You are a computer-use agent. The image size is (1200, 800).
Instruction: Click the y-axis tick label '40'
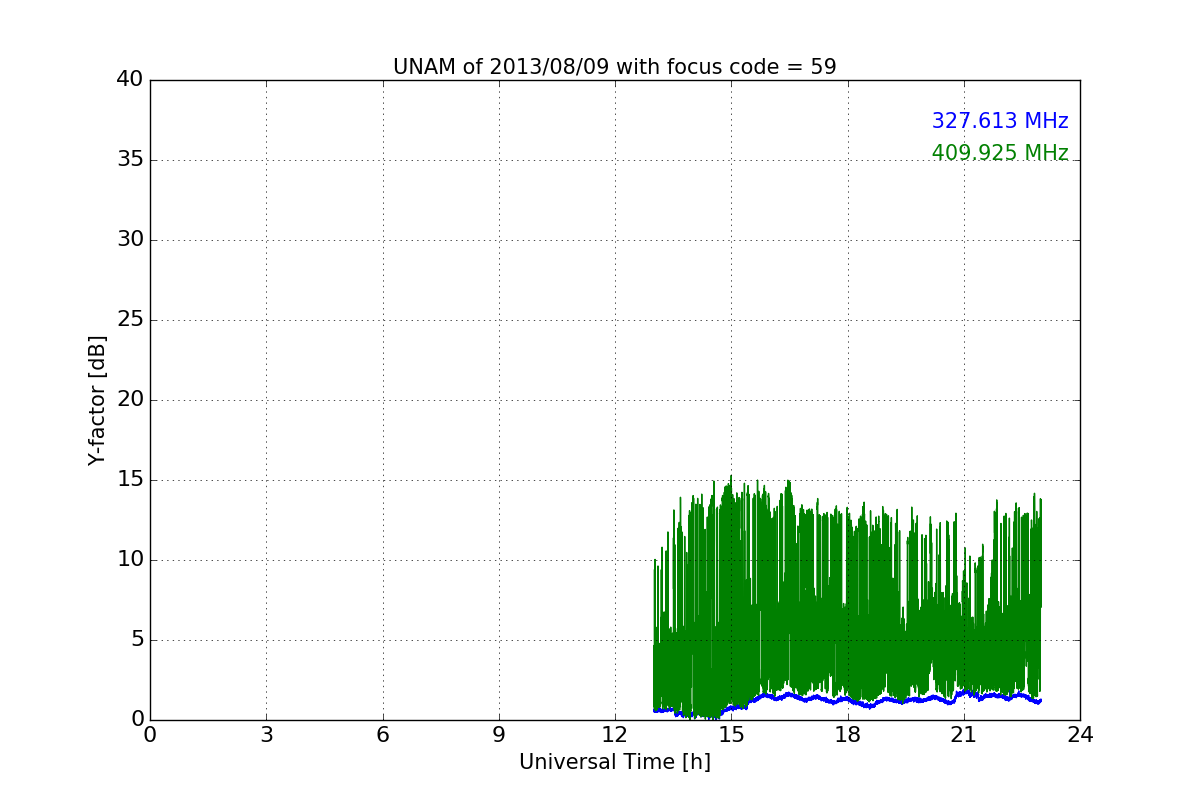coord(130,80)
